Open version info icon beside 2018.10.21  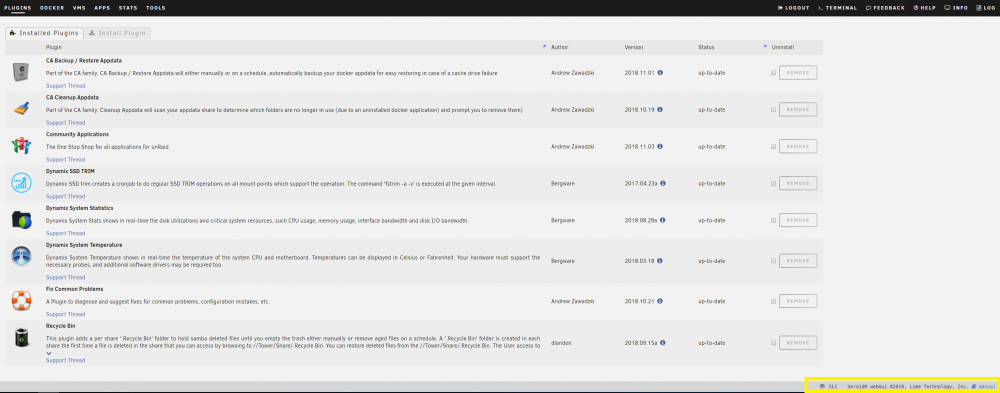(660, 301)
